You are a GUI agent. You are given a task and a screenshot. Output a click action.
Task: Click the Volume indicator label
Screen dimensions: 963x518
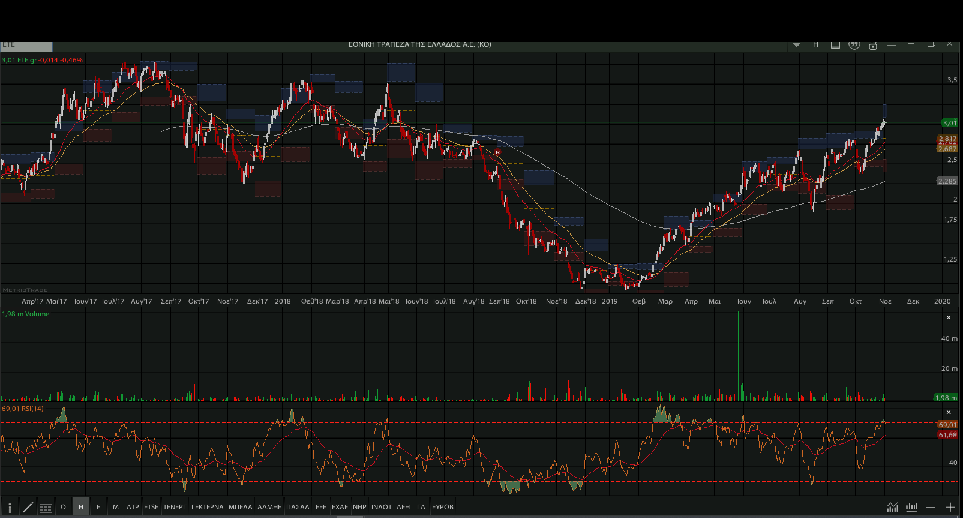tap(28, 315)
